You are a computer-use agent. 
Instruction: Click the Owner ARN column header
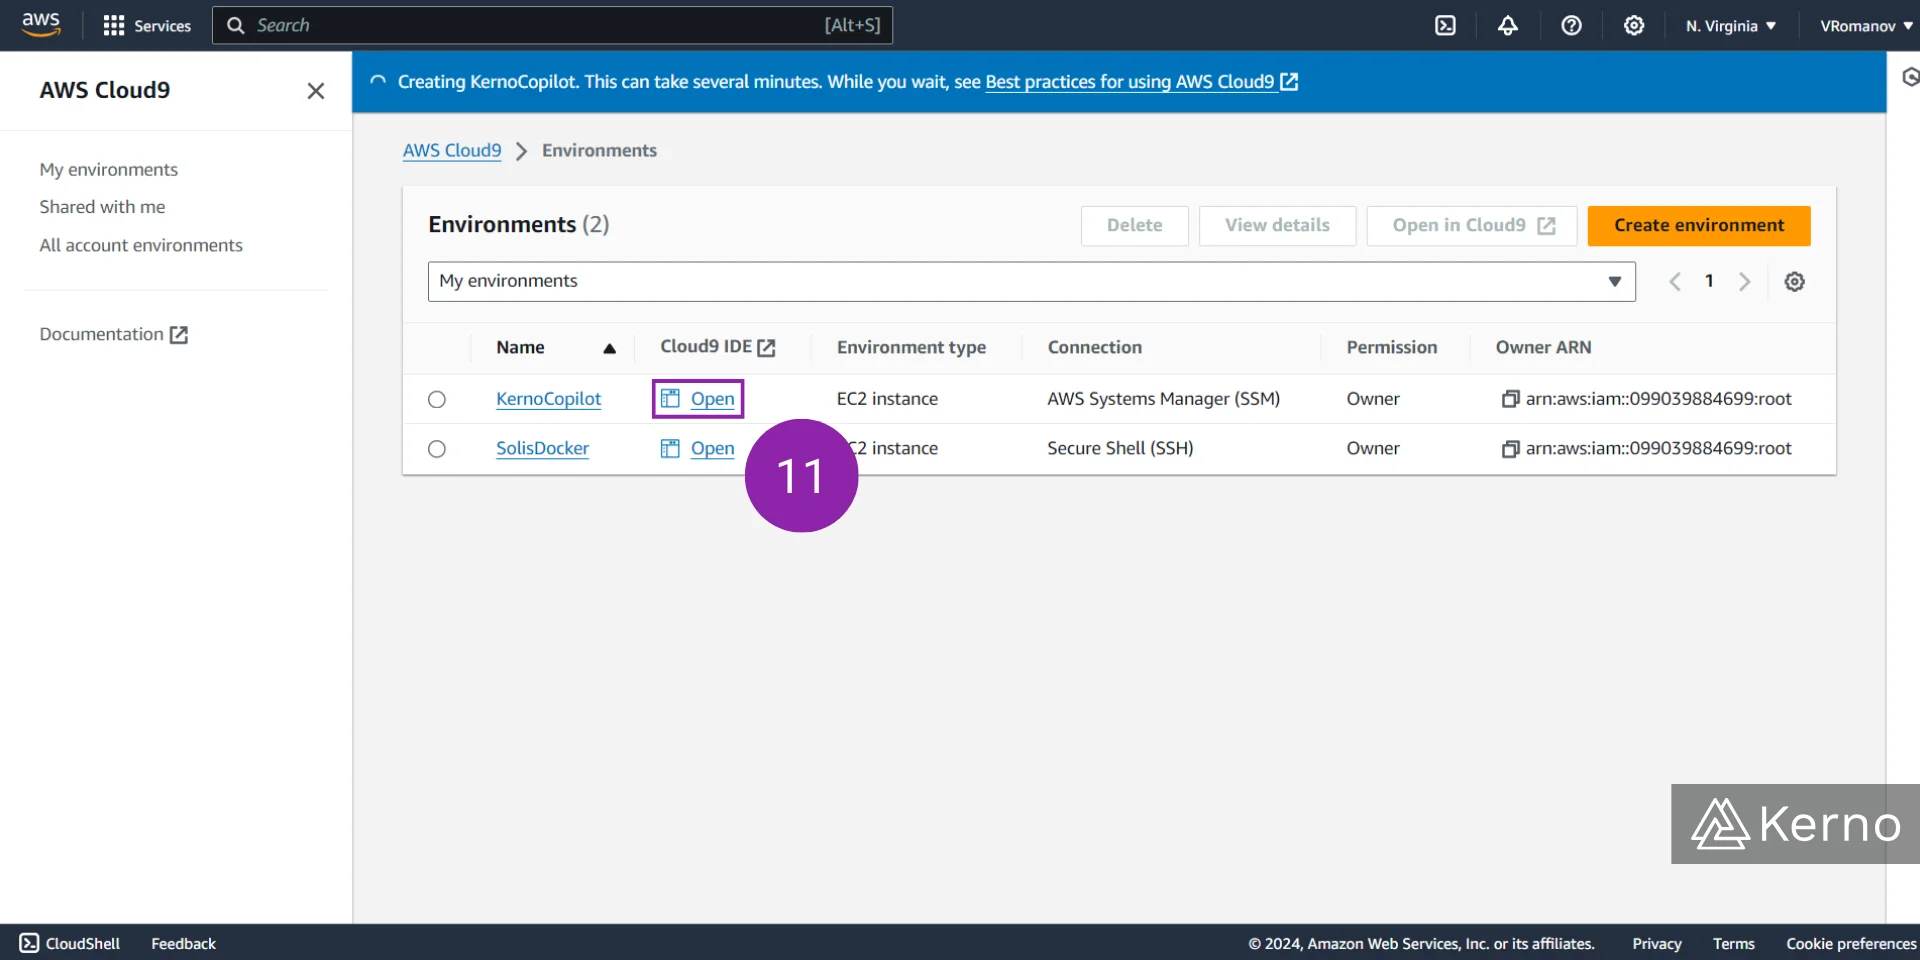[1543, 348]
